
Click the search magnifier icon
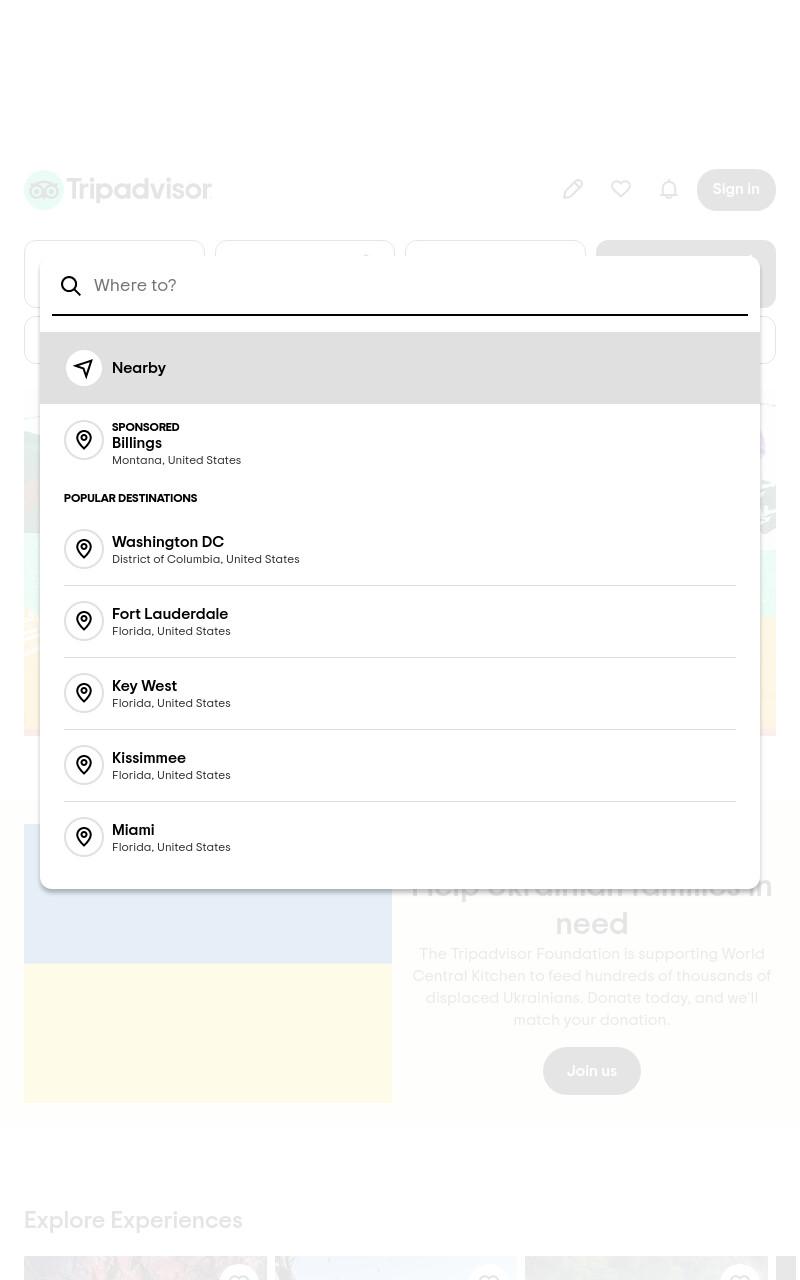pyautogui.click(x=71, y=286)
